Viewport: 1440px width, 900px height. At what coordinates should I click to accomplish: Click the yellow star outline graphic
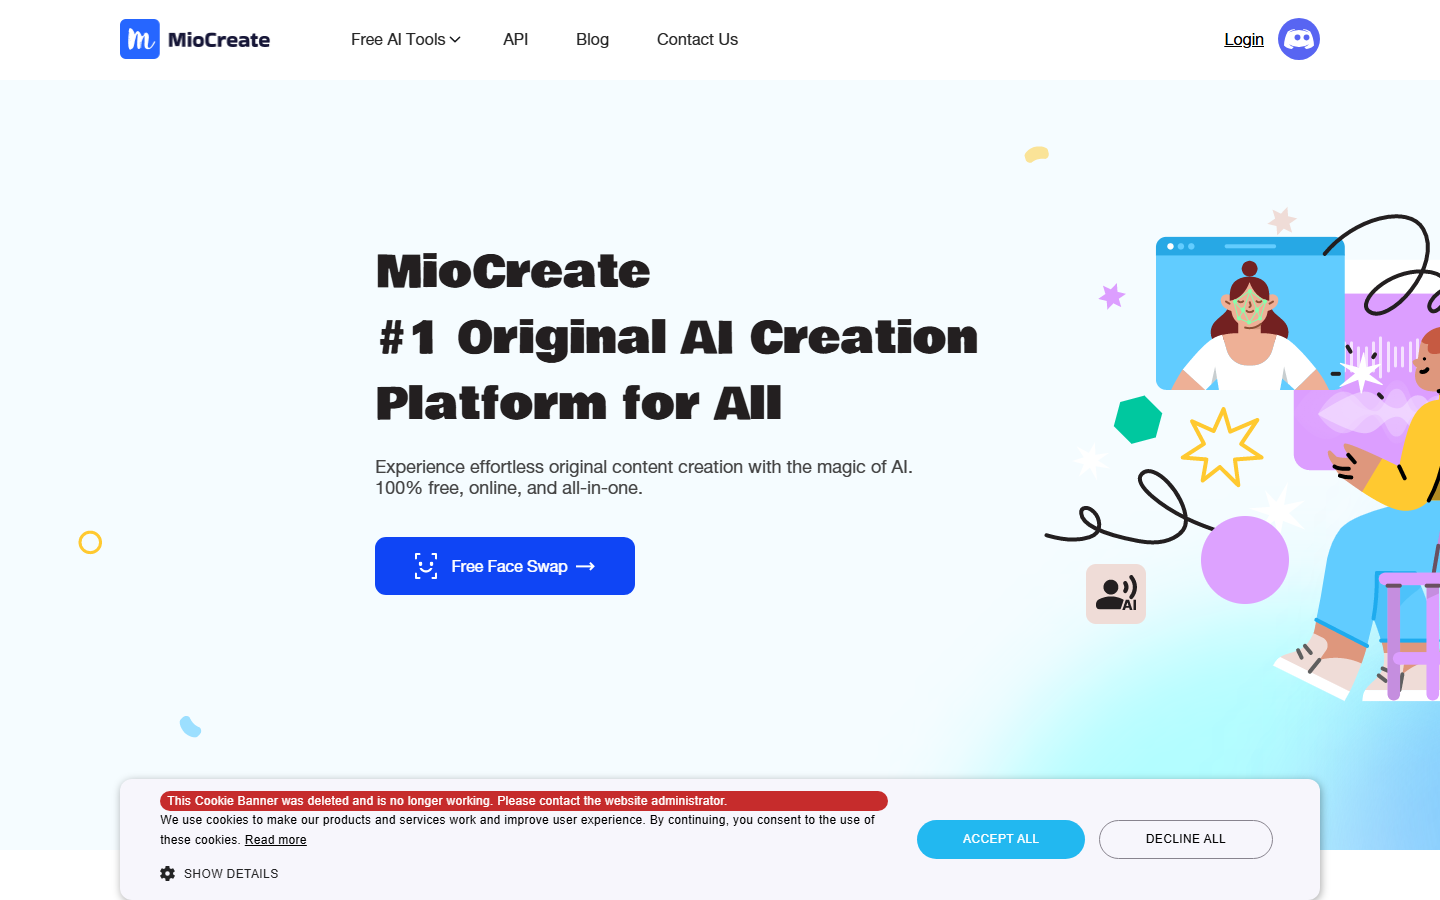tap(1222, 446)
